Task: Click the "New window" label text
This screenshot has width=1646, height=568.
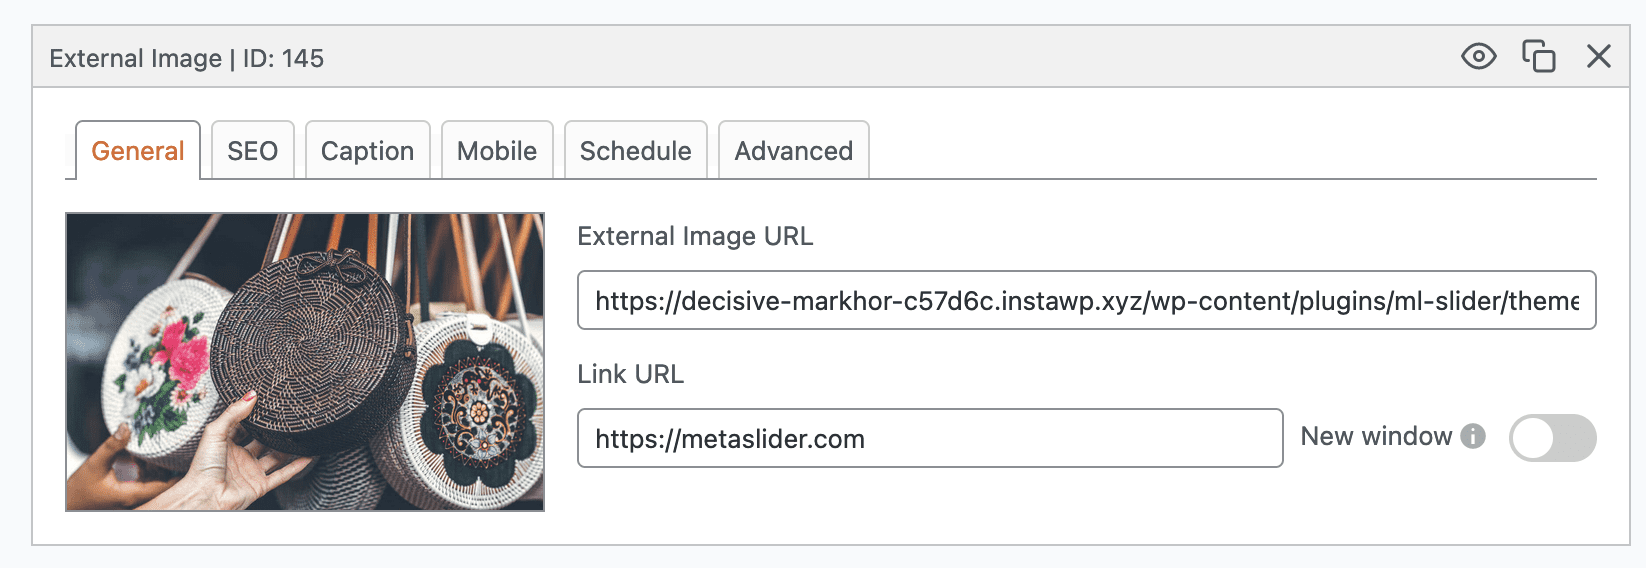Action: (1375, 437)
